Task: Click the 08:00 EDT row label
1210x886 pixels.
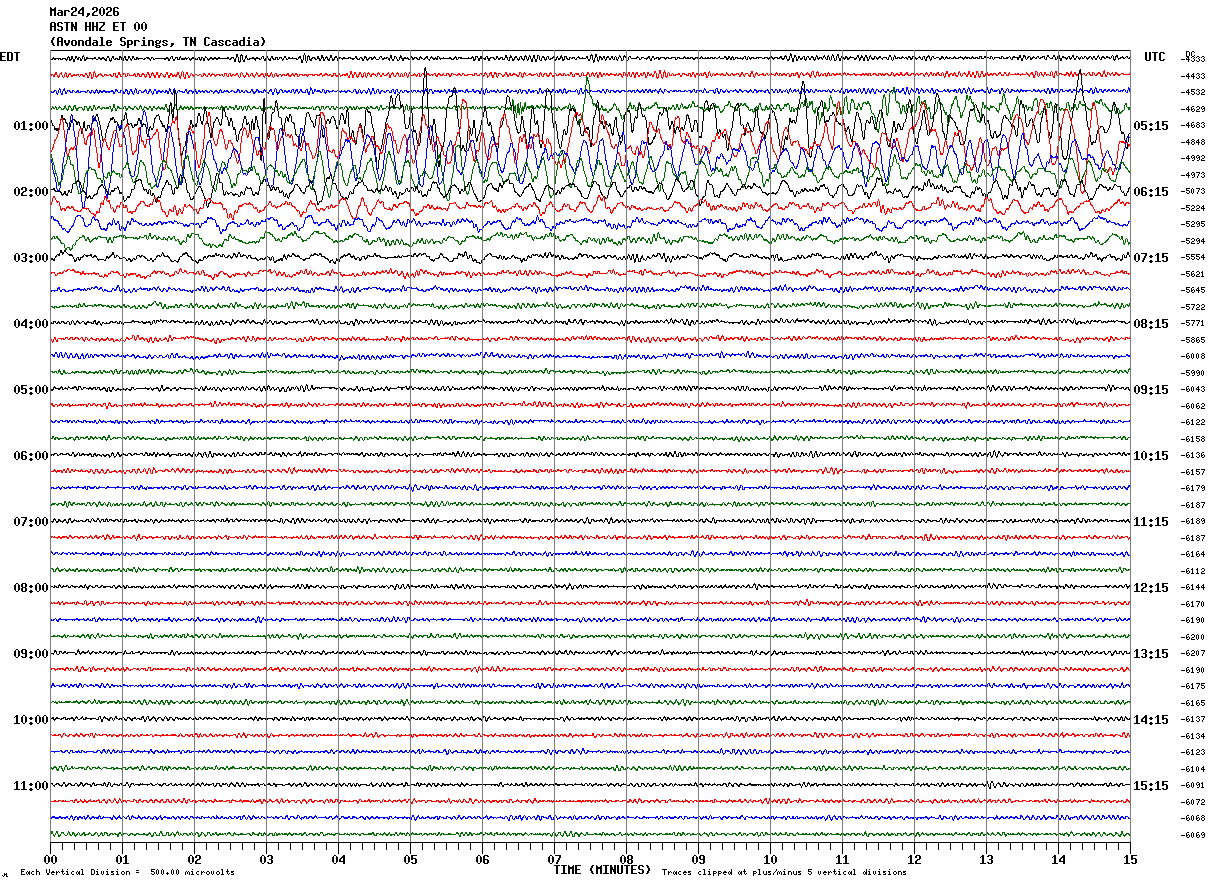Action: [31, 588]
